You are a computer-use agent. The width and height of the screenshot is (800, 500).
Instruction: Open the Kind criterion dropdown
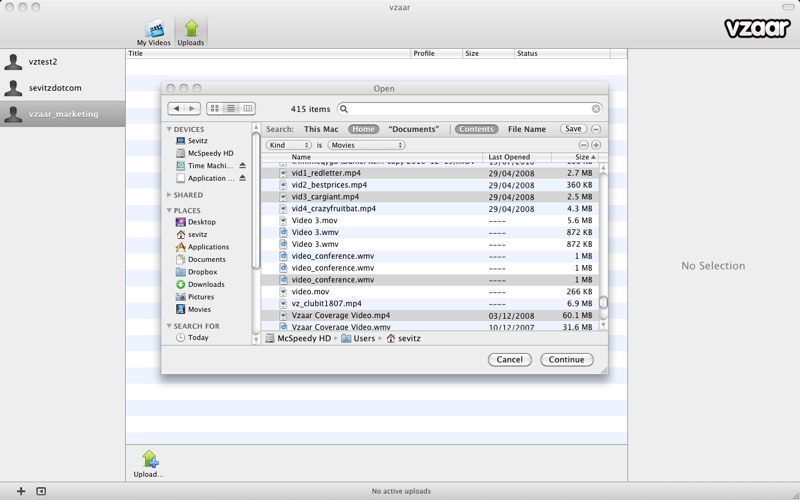289,145
